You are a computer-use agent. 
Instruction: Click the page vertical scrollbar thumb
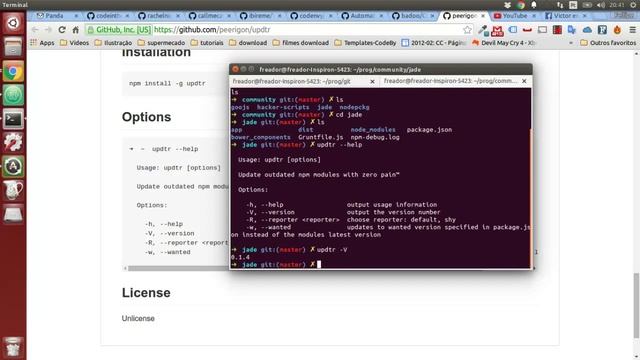coord(636,305)
